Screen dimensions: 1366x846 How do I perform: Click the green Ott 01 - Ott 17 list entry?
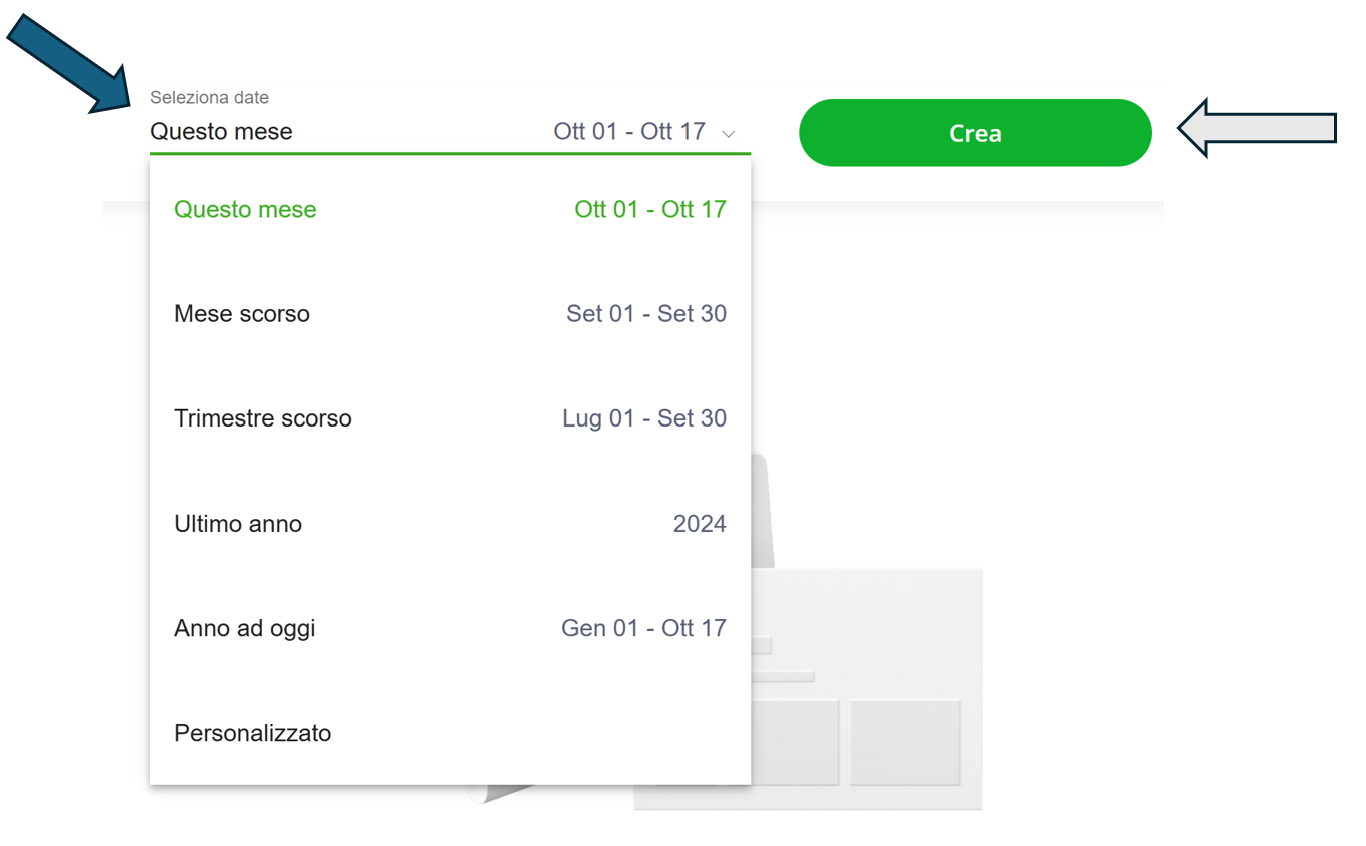(x=650, y=210)
